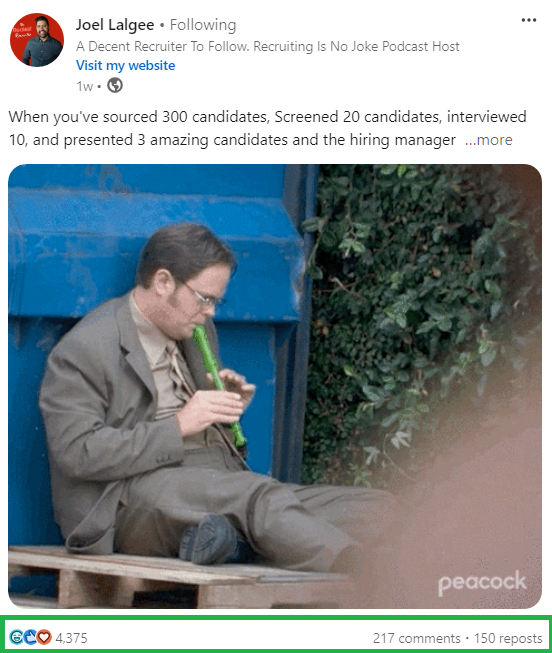Click the globe public visibility icon

(x=115, y=86)
